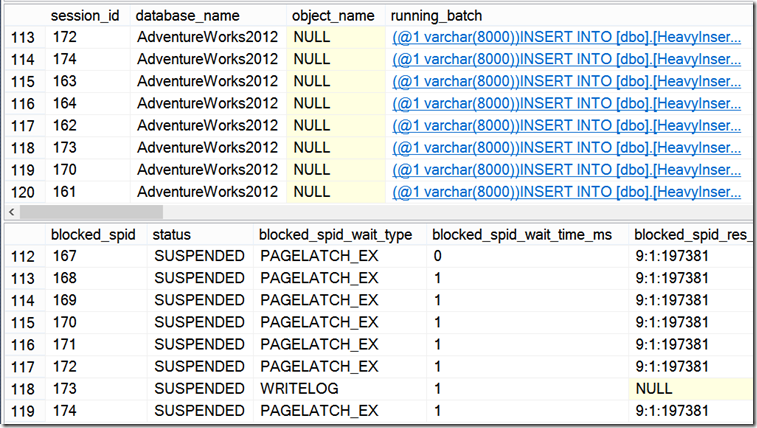Click session_id cell 162
Screen dimensions: 757x428
[87, 126]
